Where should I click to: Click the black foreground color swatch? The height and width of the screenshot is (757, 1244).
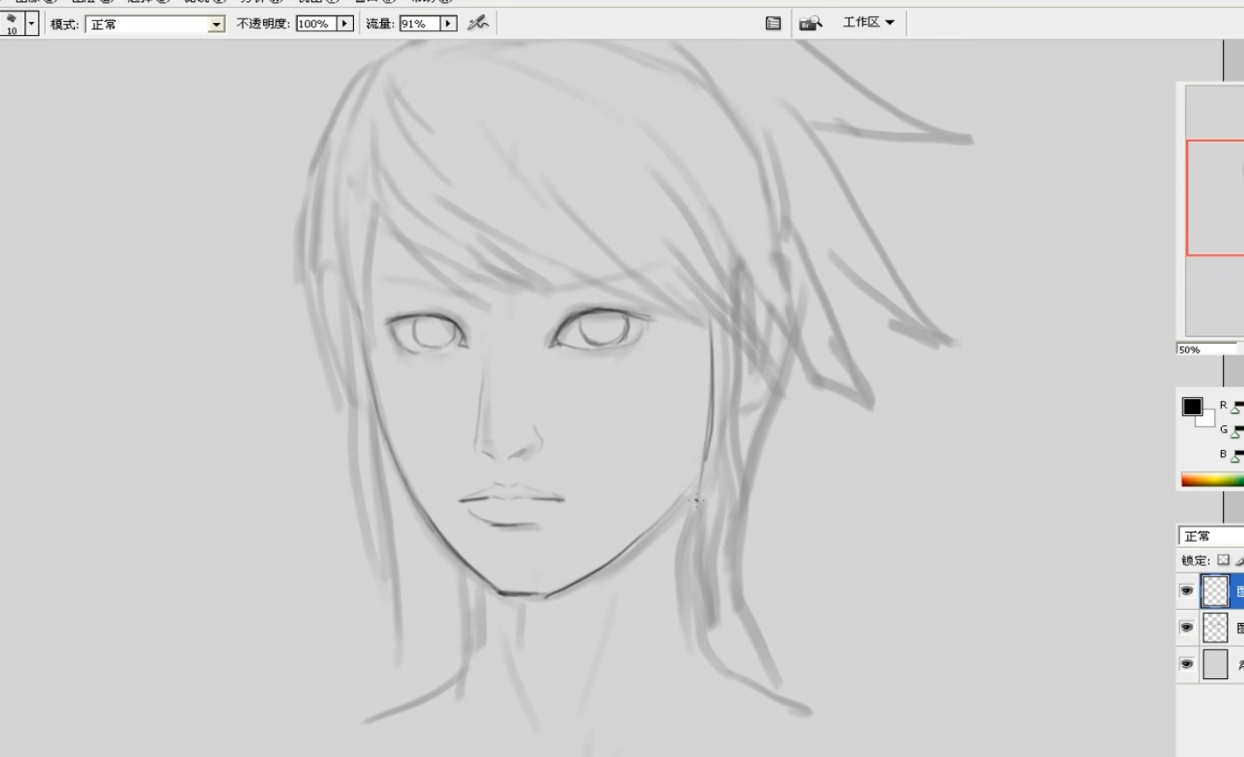point(1192,406)
